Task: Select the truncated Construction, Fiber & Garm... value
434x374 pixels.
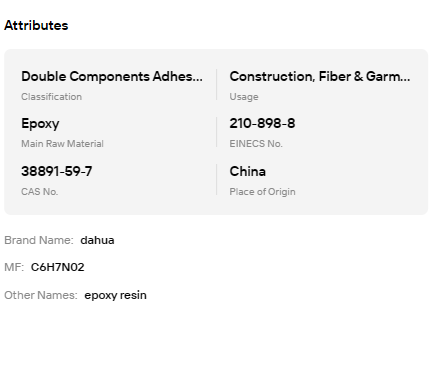Action: pyautogui.click(x=320, y=76)
